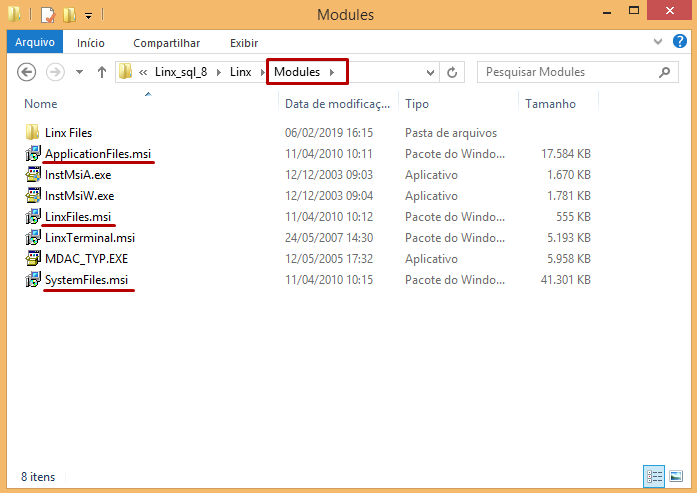Click the 12/05/2005 17:32 date
Screen dimensions: 697x493
(329, 259)
